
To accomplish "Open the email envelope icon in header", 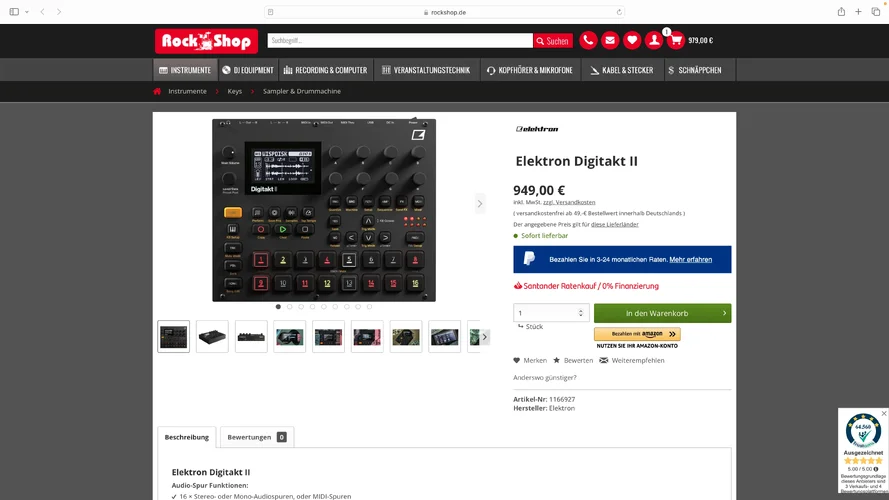I will [610, 41].
